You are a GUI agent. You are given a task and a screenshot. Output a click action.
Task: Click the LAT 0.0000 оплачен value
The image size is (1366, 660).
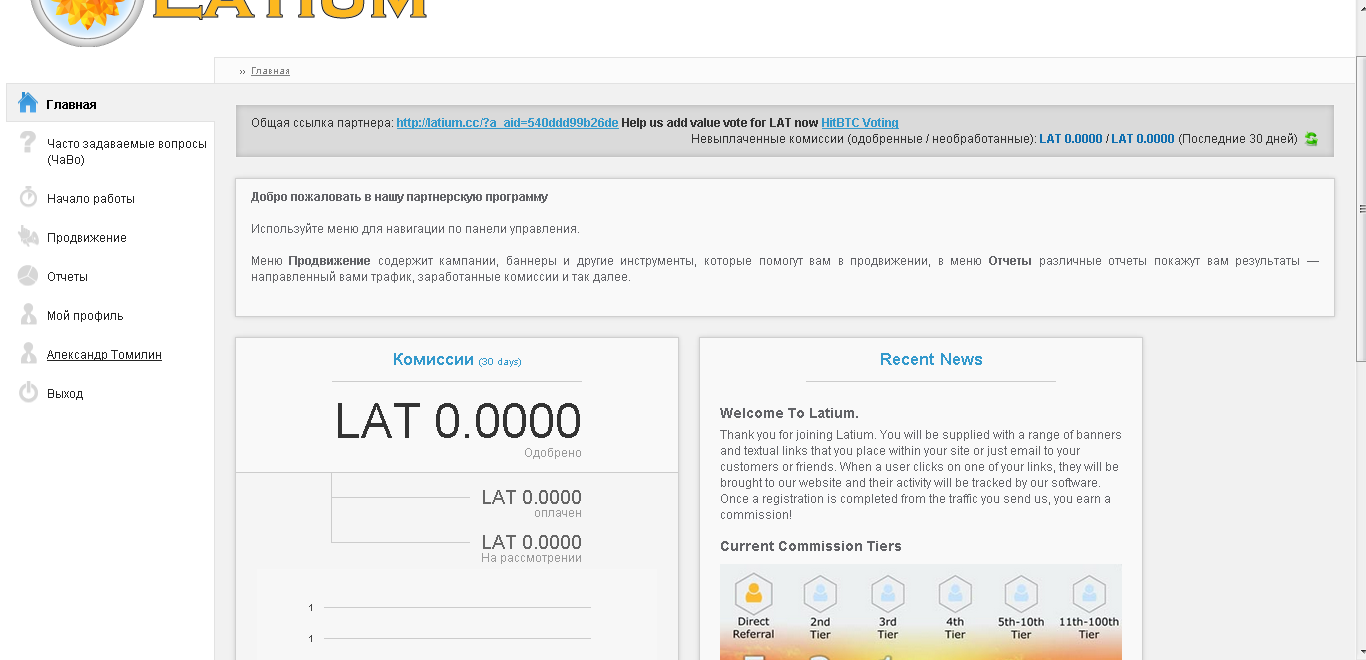coord(531,497)
